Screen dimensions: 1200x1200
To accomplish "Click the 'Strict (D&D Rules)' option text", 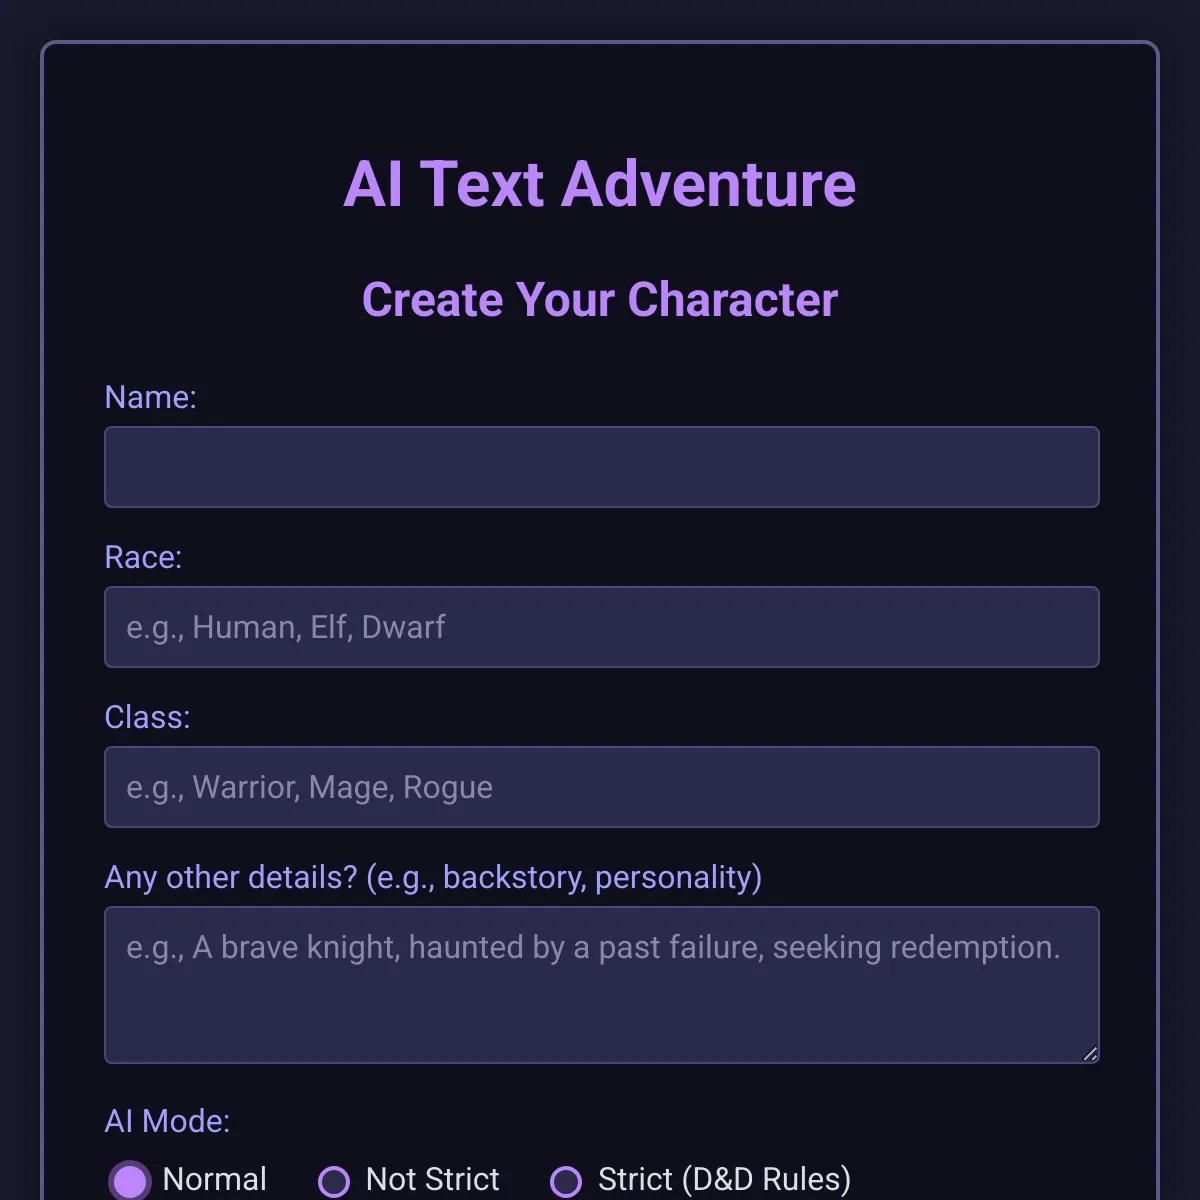I will (724, 1179).
